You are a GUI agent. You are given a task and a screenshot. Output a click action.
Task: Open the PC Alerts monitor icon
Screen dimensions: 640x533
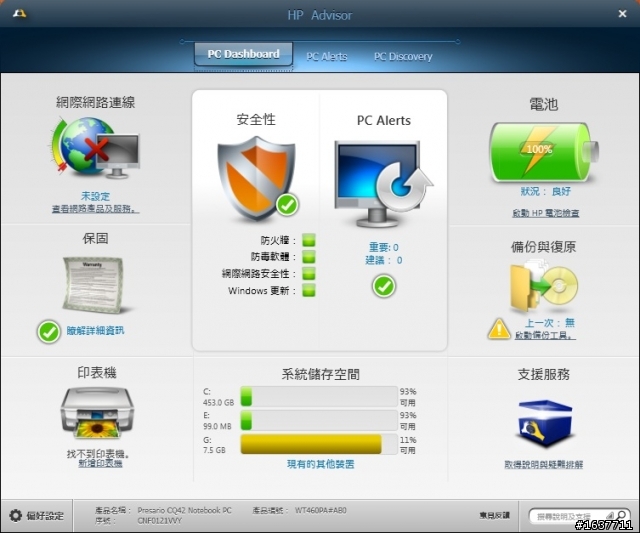pyautogui.click(x=383, y=184)
